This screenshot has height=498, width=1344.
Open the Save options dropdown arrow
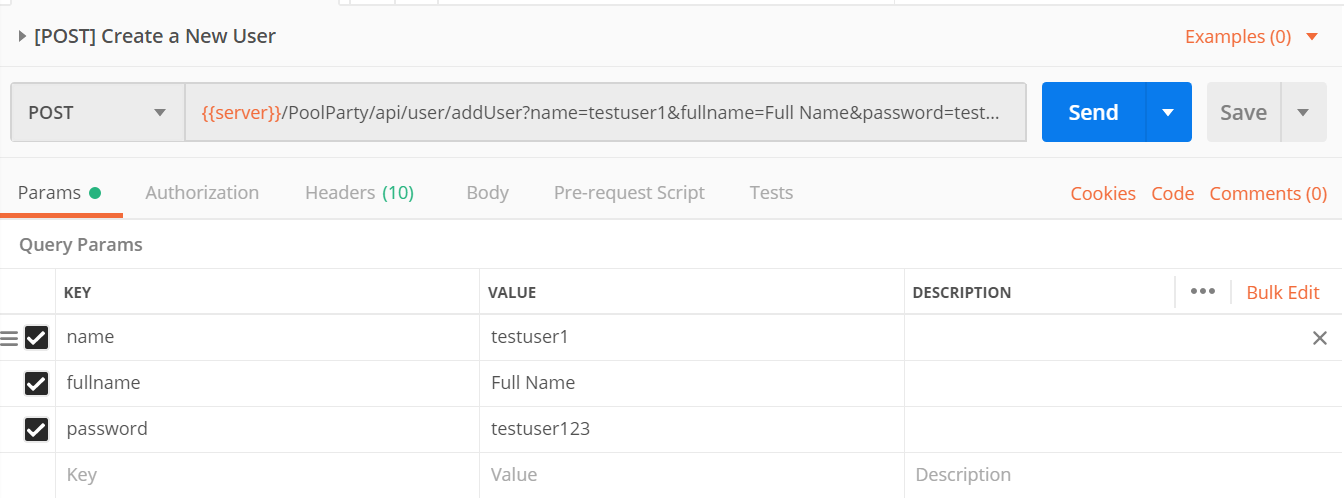point(1303,113)
